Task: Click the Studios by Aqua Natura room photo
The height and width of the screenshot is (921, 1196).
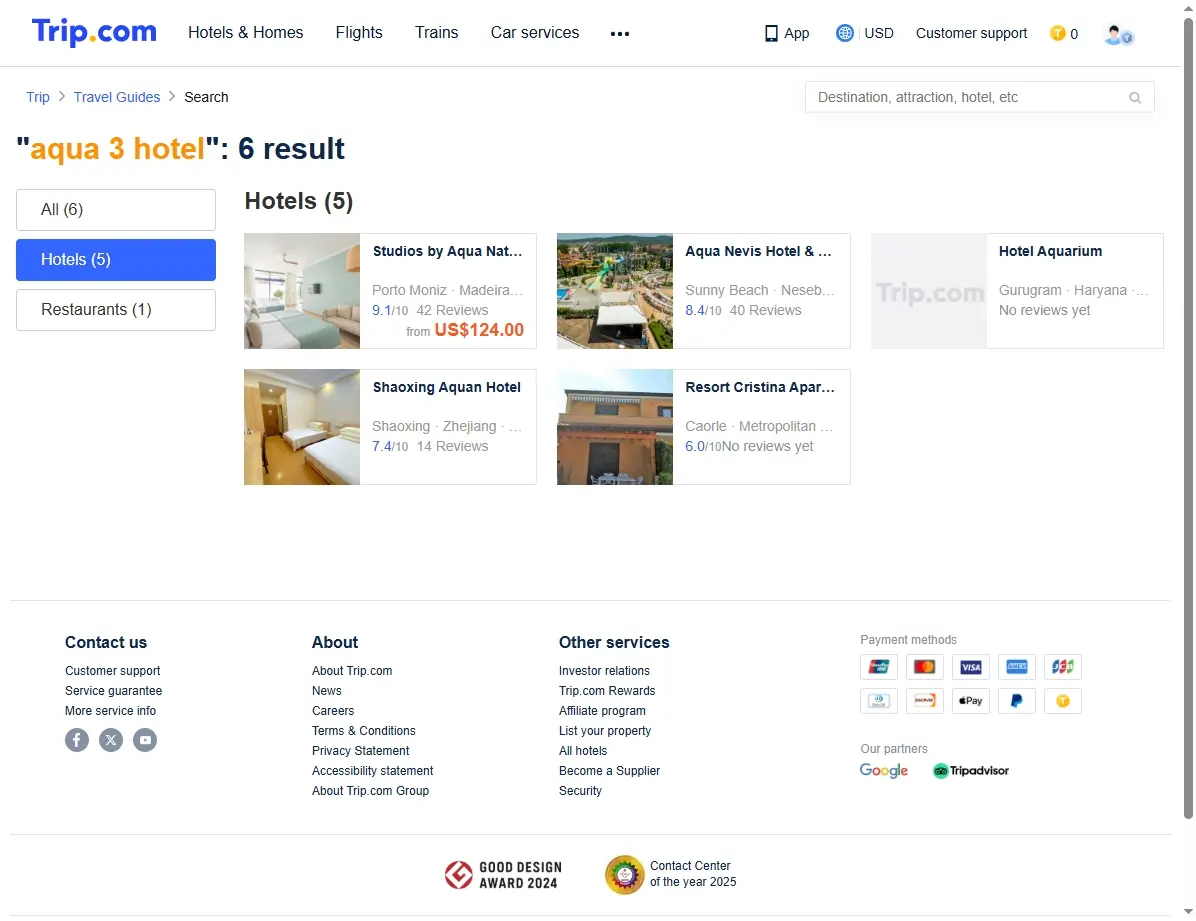Action: 302,291
